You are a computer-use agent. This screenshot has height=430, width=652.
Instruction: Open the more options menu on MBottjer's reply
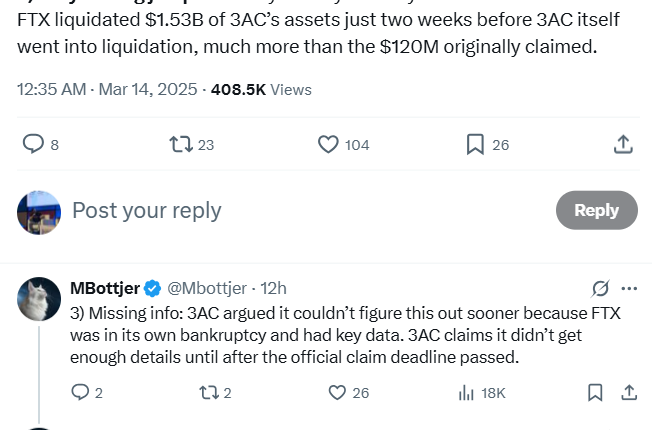coord(629,288)
